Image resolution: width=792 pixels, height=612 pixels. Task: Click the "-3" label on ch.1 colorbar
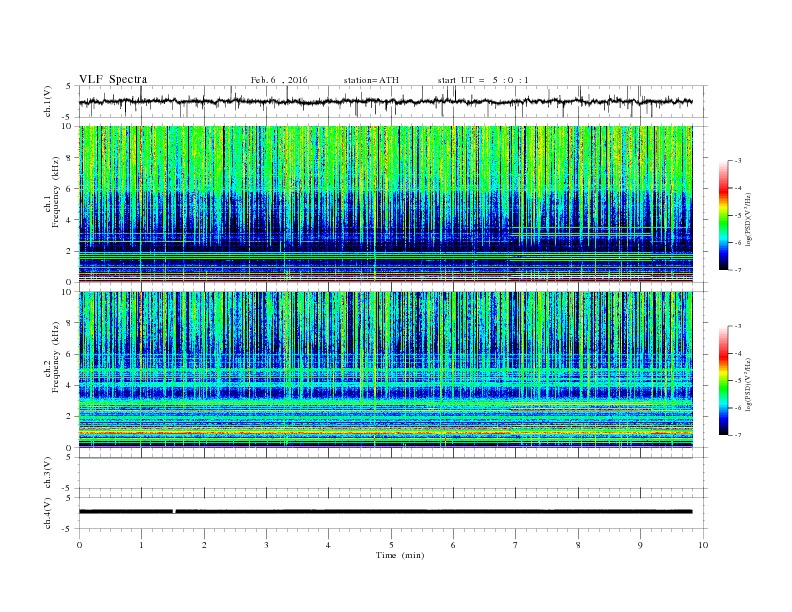click(737, 161)
